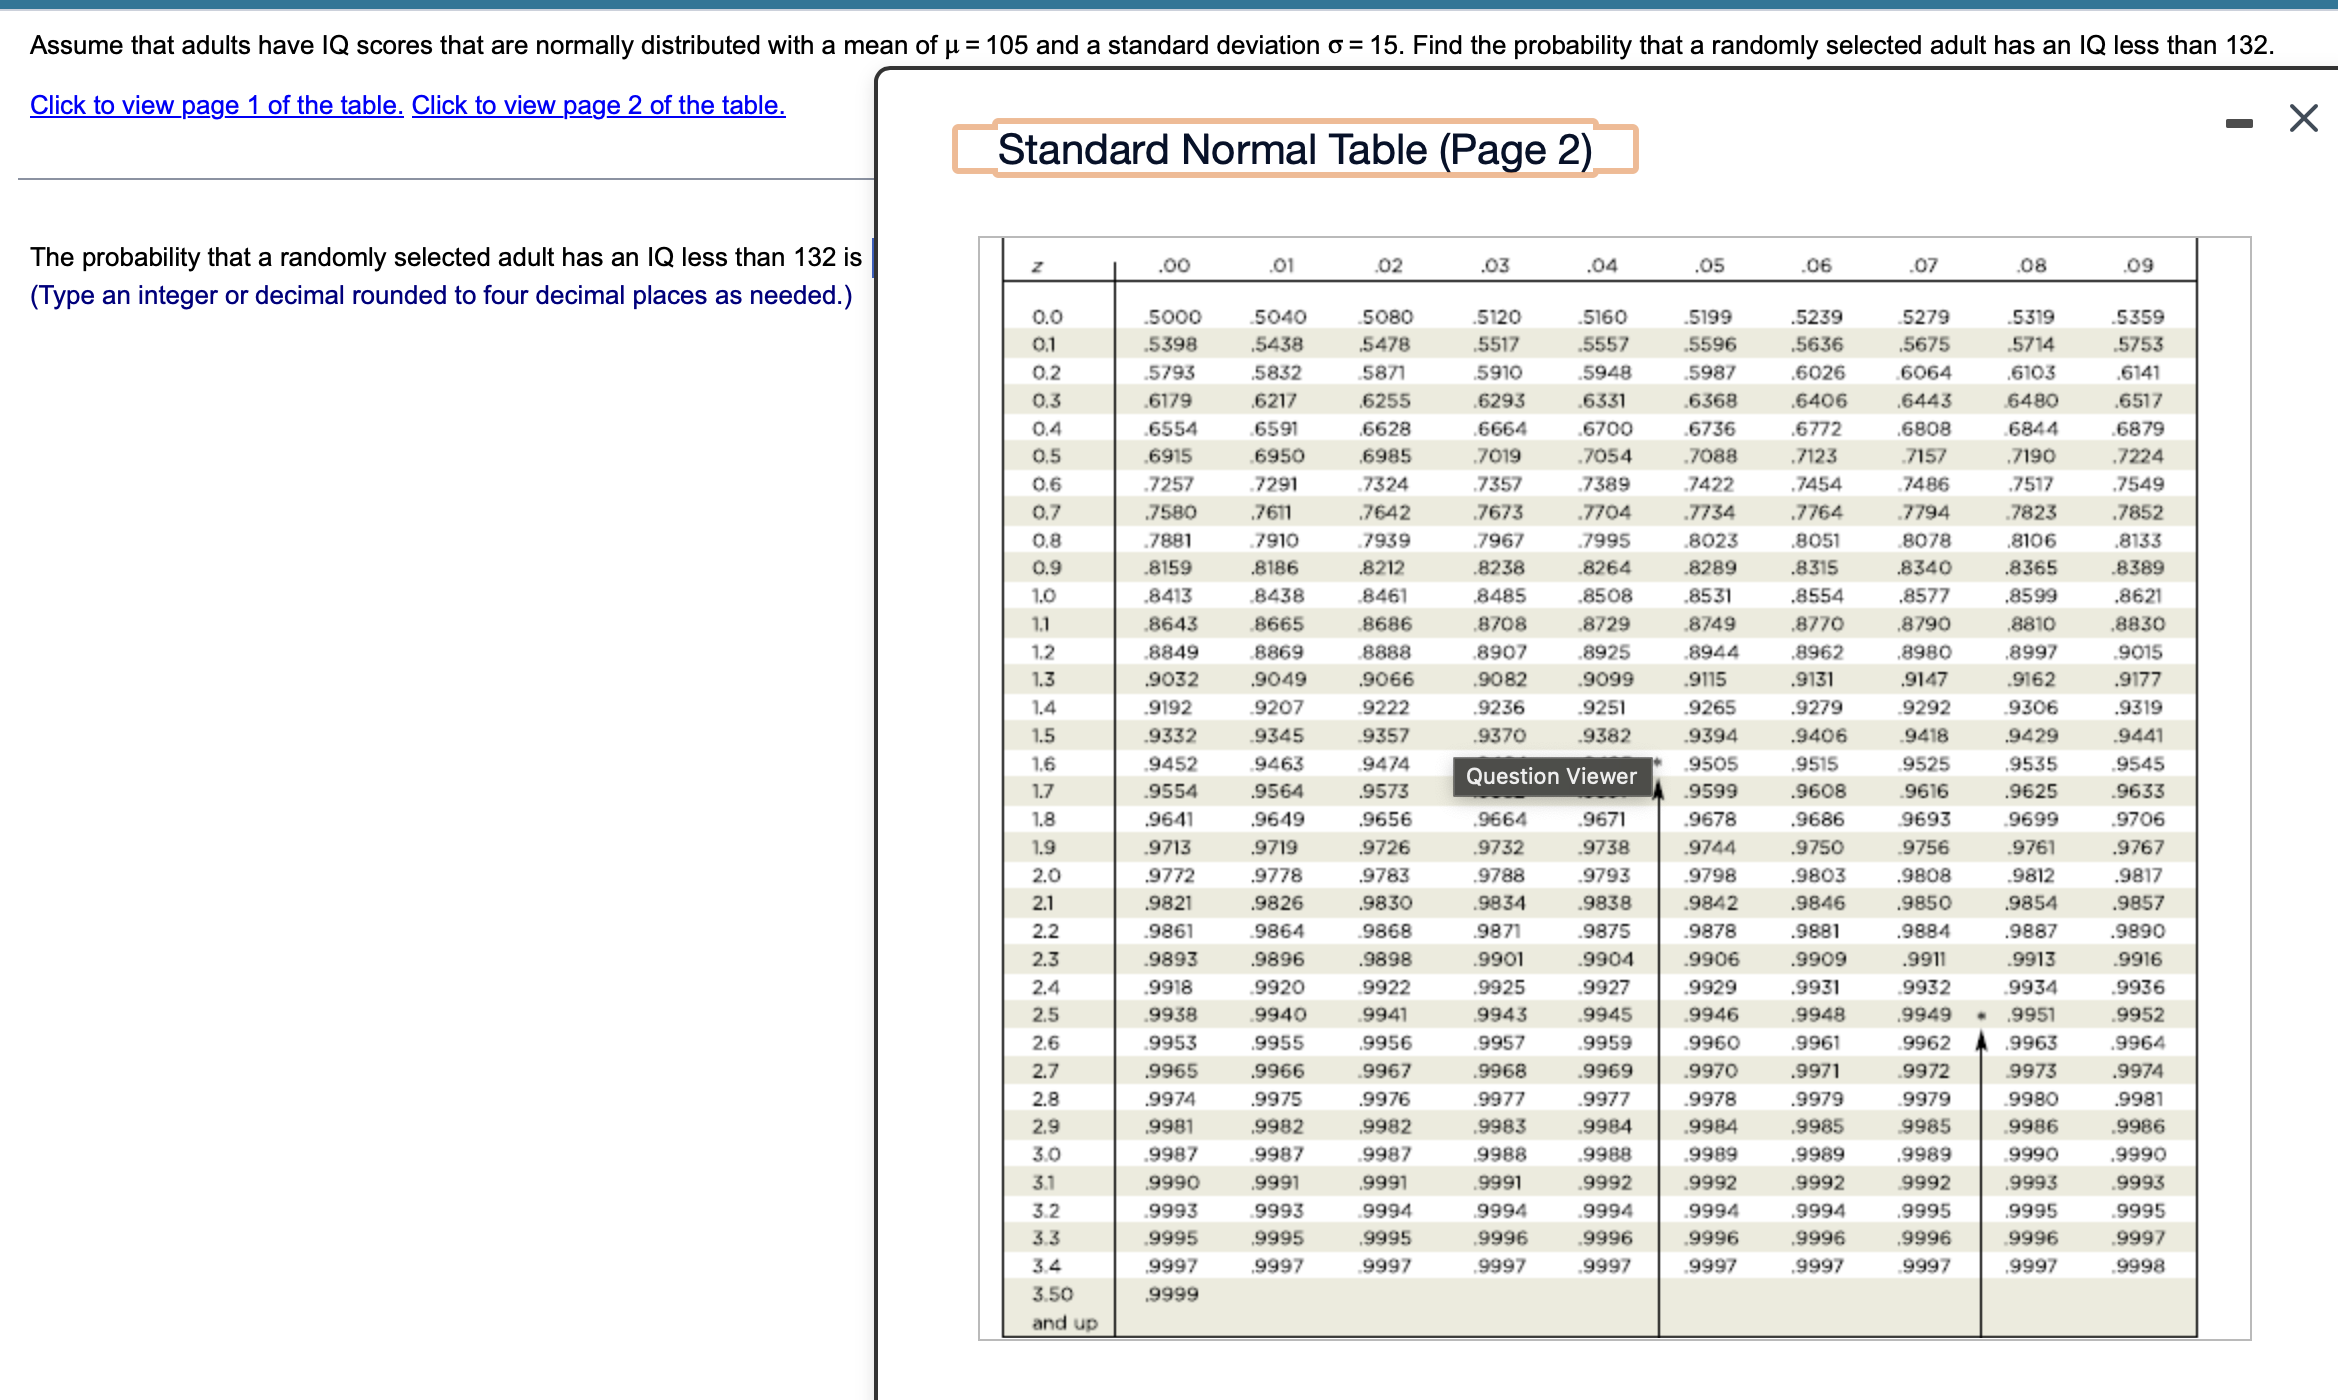Click the Standard Normal Table (Page 2) title

pyautogui.click(x=1295, y=149)
